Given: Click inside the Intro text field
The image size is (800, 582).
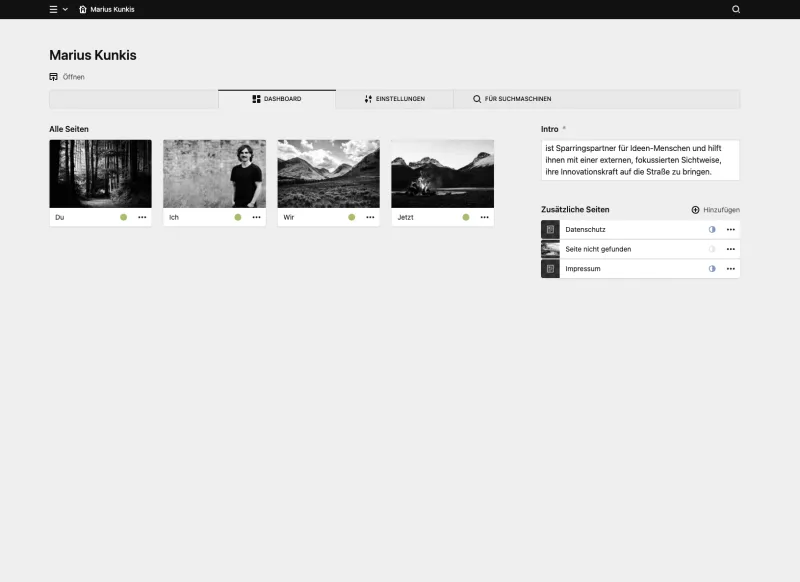Looking at the screenshot, I should coord(639,161).
